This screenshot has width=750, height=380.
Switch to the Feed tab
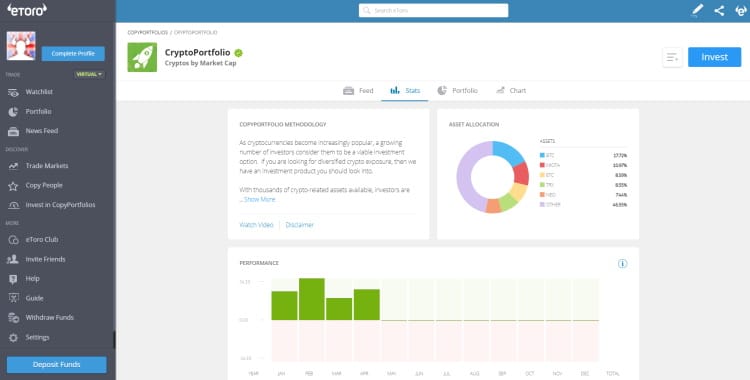(x=358, y=90)
